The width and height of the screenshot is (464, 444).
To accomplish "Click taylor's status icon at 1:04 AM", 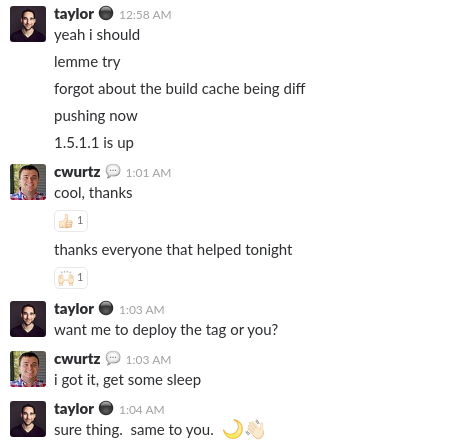I will tap(106, 408).
